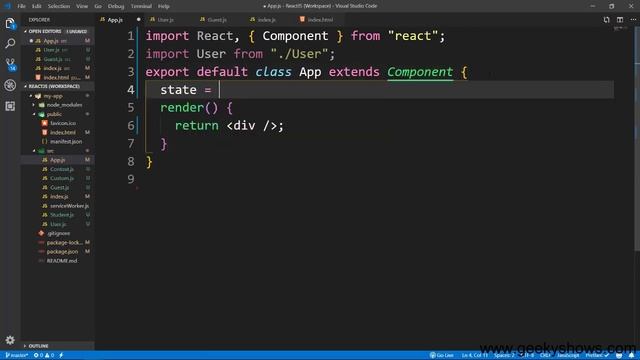The image size is (640, 360).
Task: Open the Explorer view in the activity bar
Action: tap(10, 23)
